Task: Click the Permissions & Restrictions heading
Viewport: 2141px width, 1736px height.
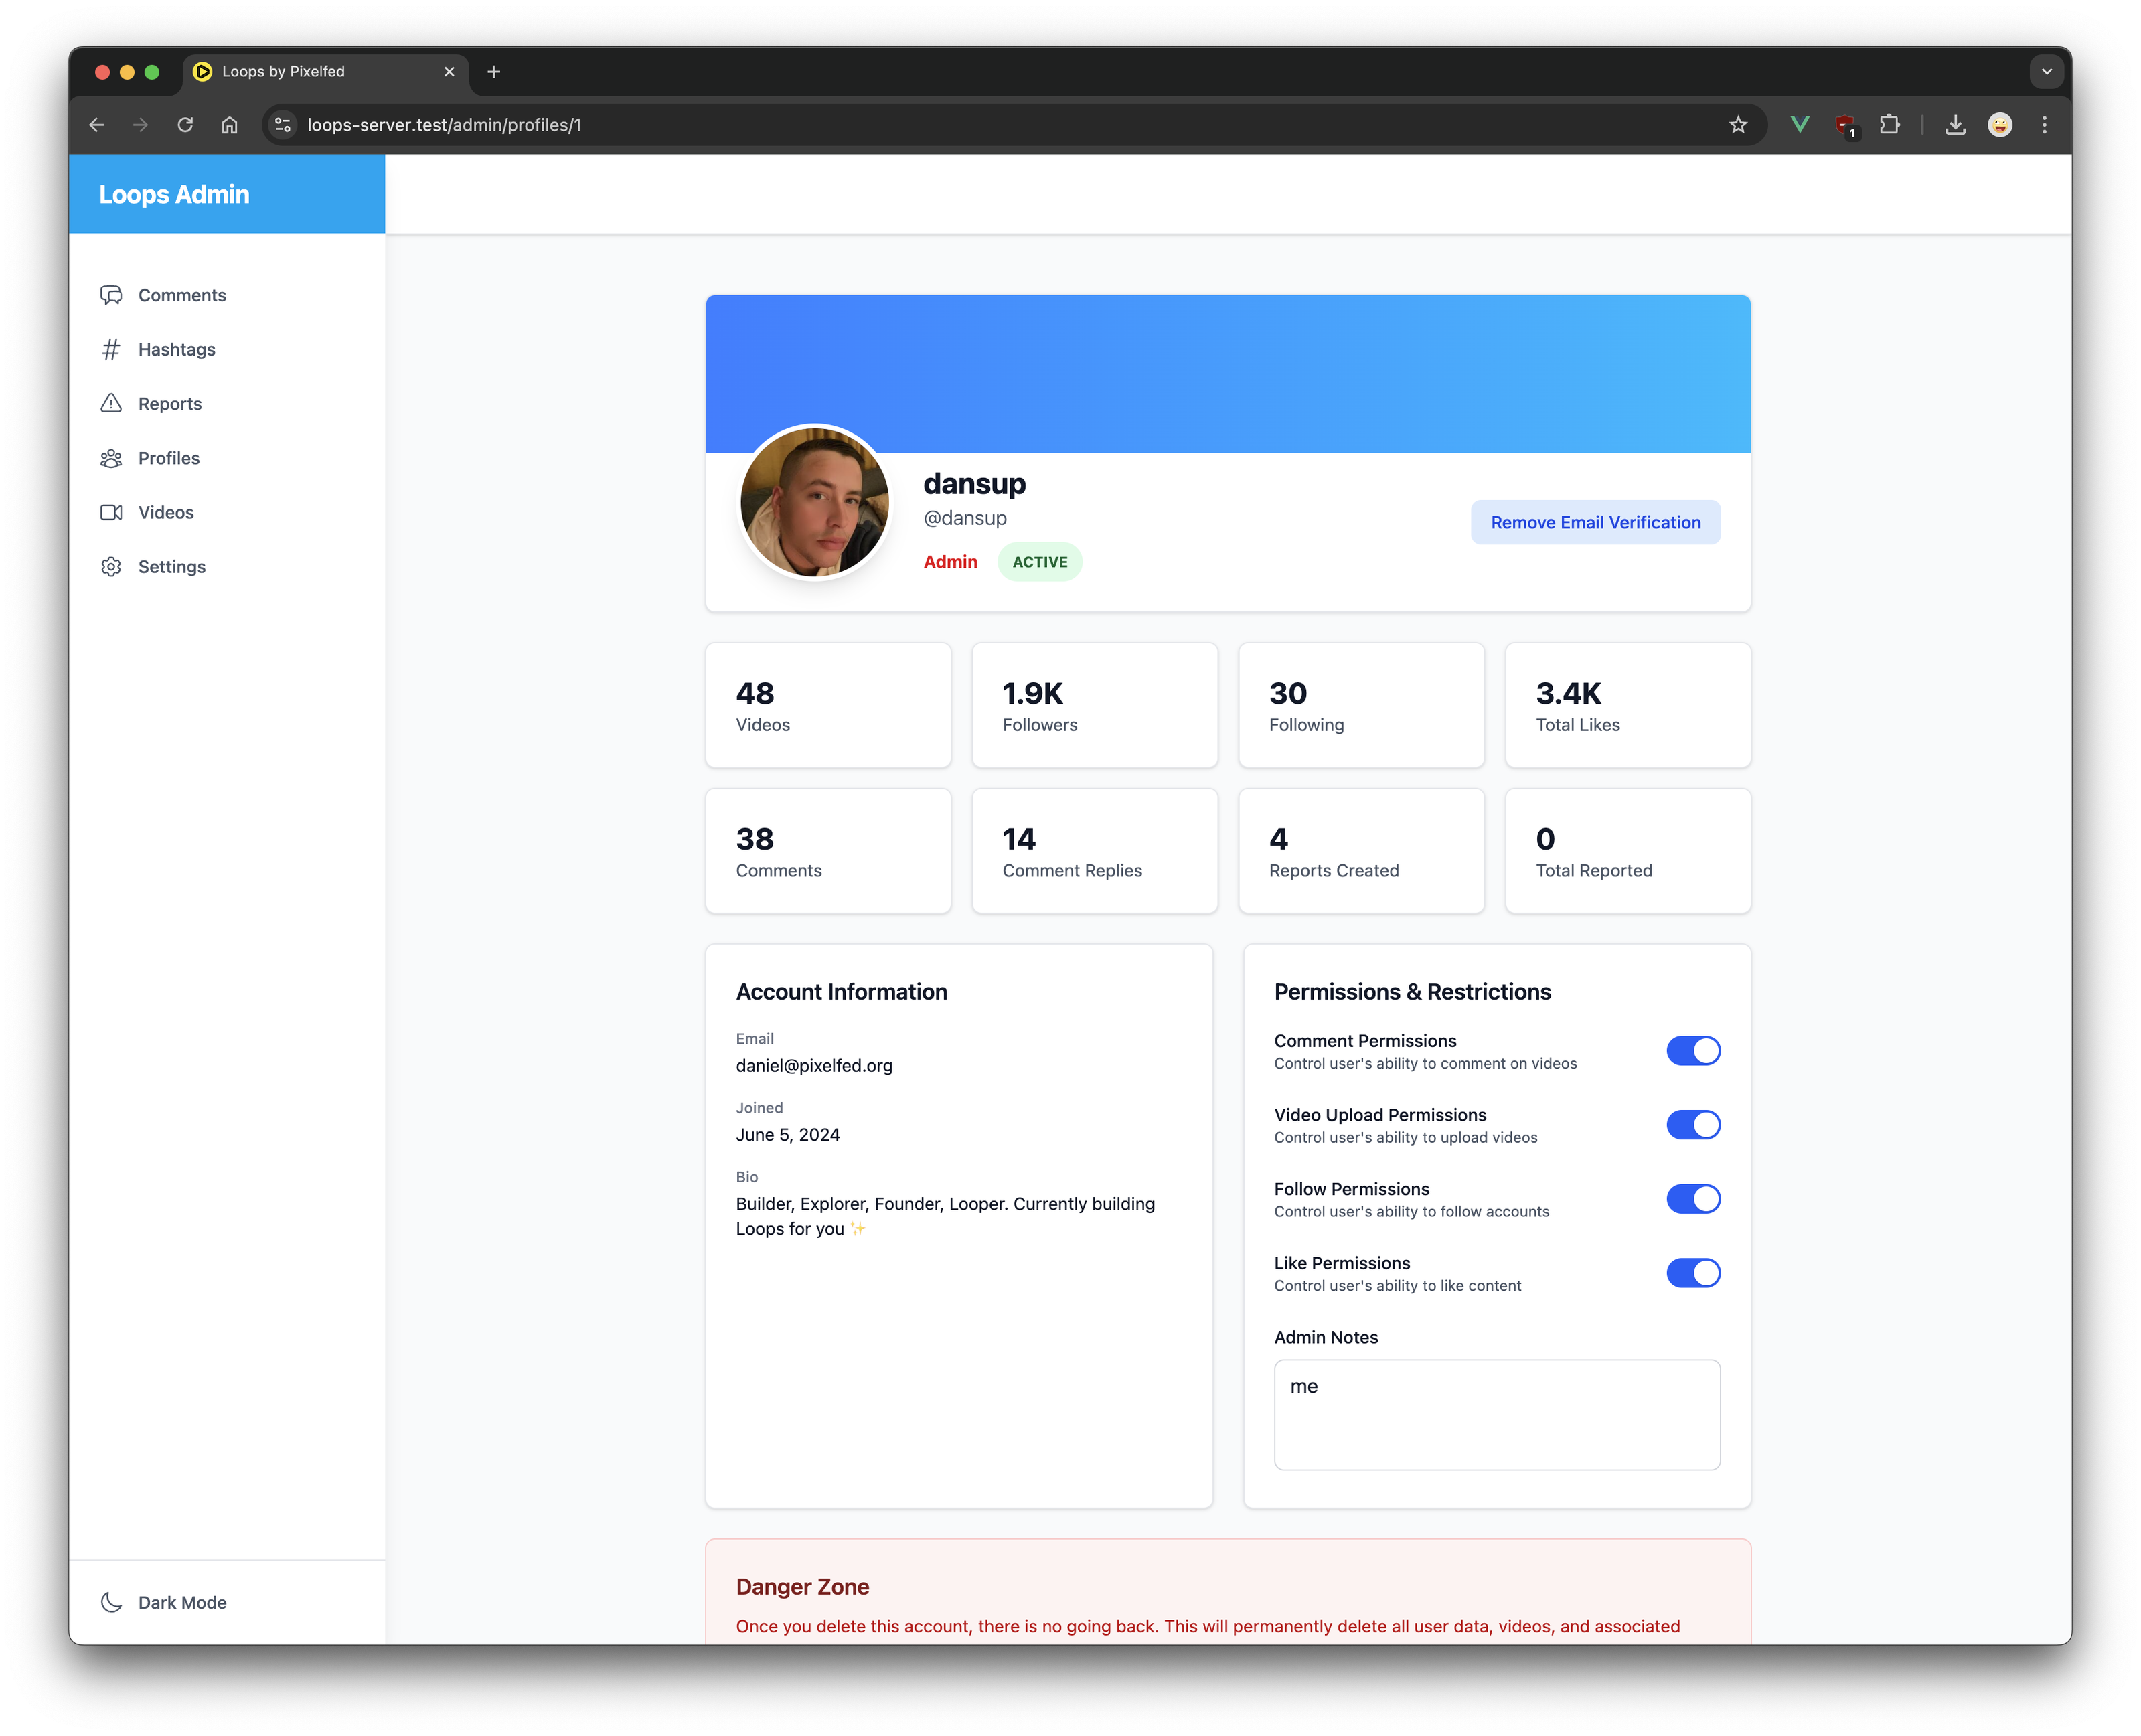Action: point(1412,992)
